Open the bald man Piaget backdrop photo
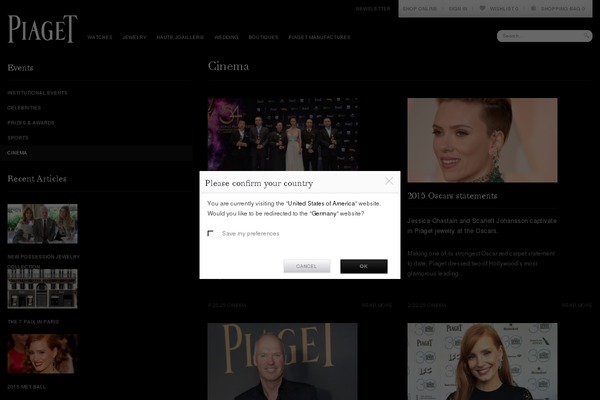 click(x=282, y=361)
